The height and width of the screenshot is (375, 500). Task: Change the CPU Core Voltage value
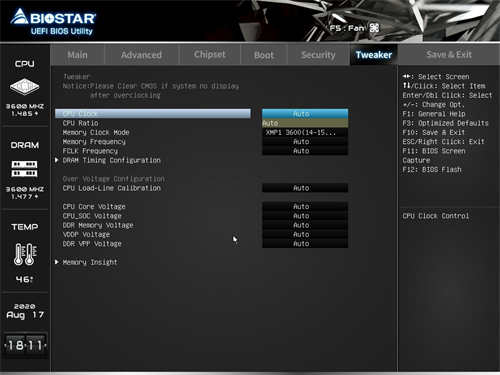point(305,207)
